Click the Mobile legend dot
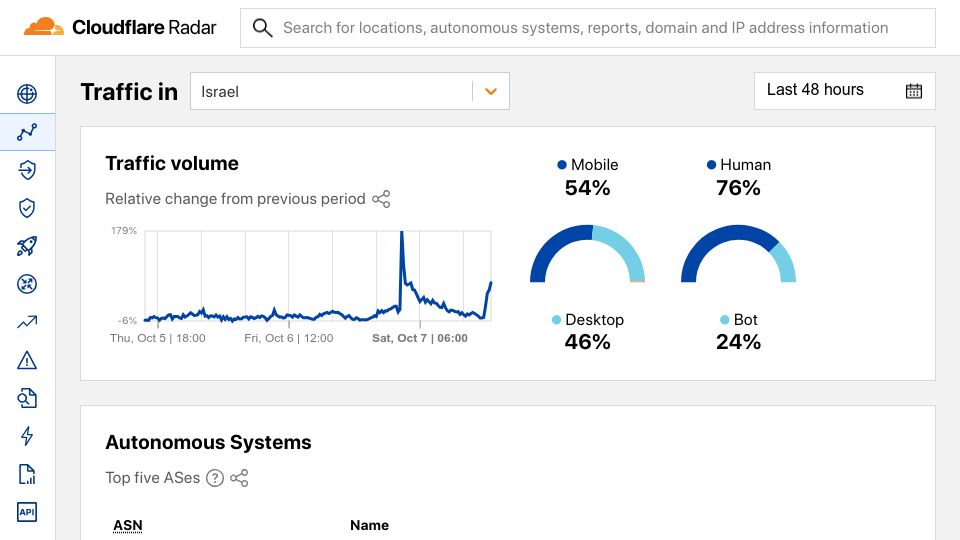Viewport: 960px width, 540px height. coord(561,165)
